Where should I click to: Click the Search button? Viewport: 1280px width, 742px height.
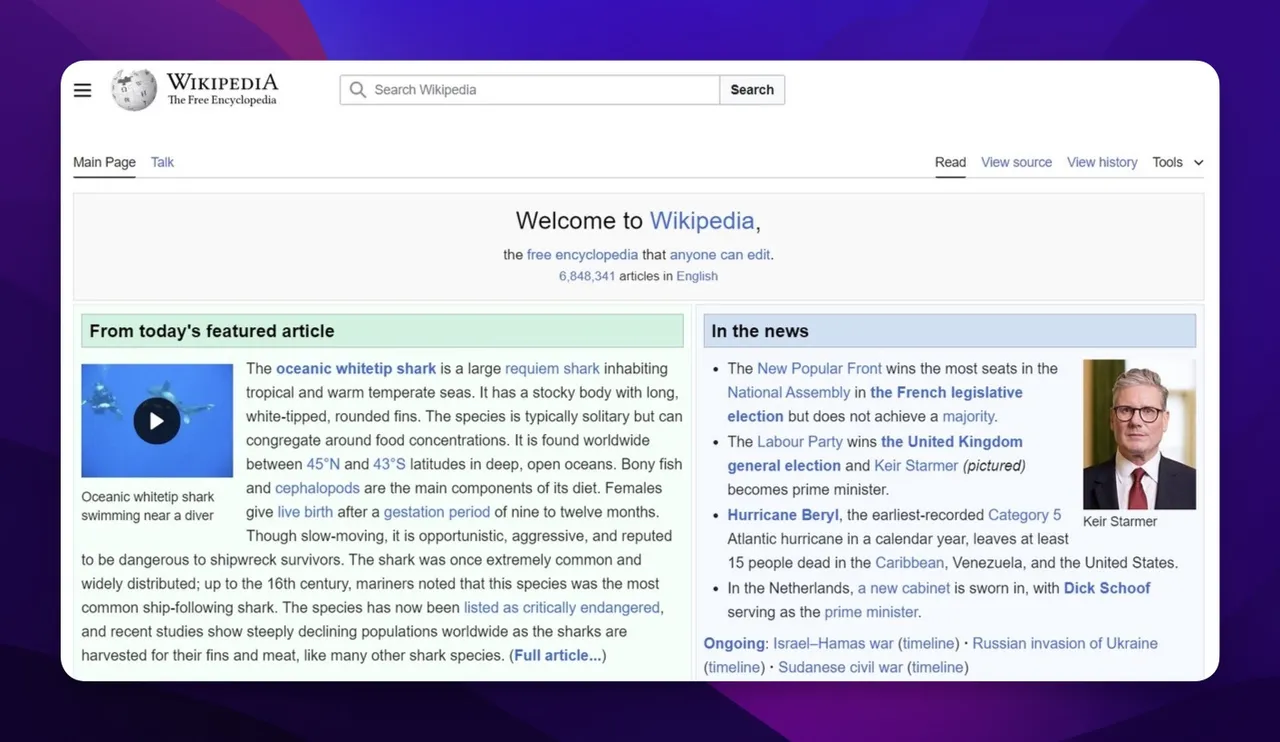(752, 90)
